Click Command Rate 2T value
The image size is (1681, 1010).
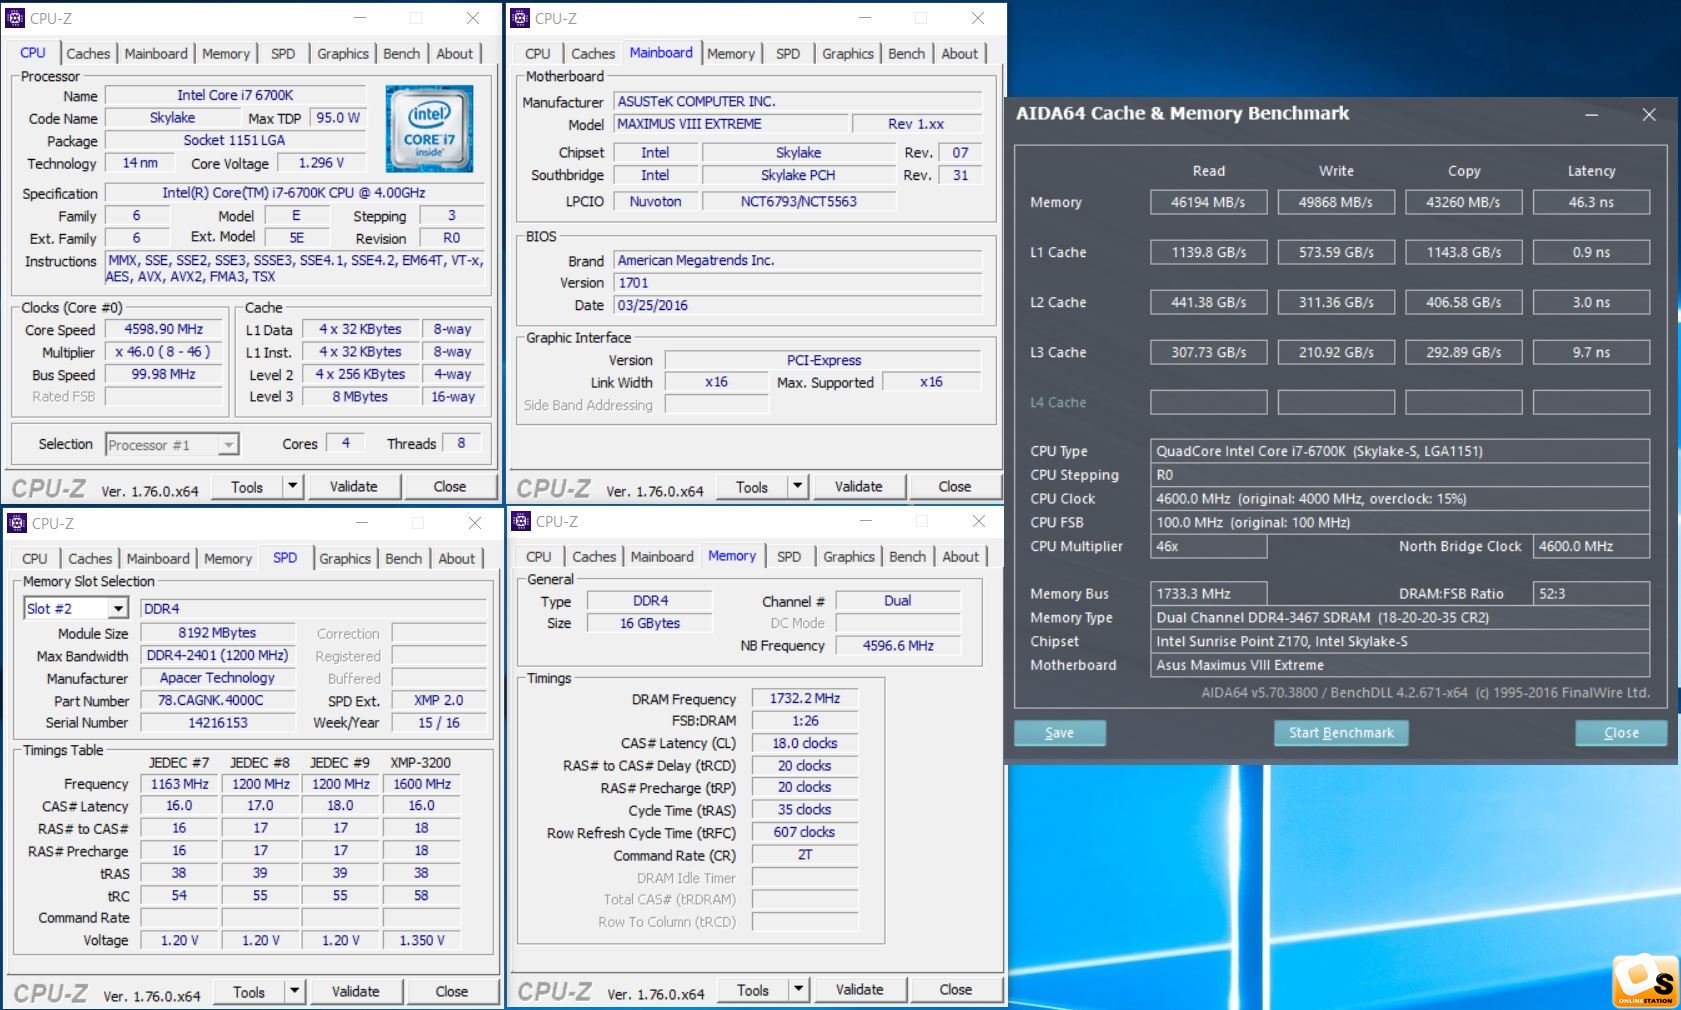(805, 855)
